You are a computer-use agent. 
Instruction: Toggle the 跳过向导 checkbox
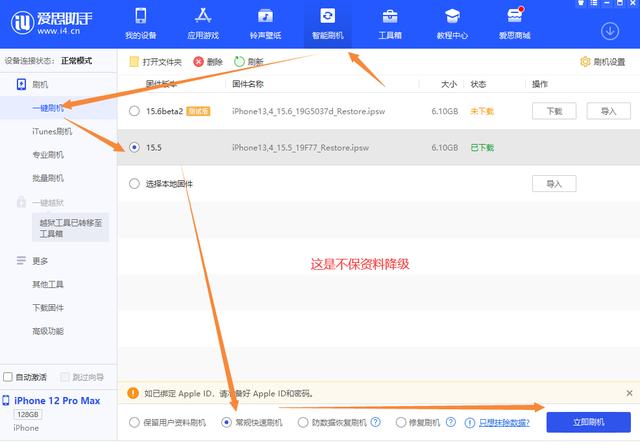point(64,377)
